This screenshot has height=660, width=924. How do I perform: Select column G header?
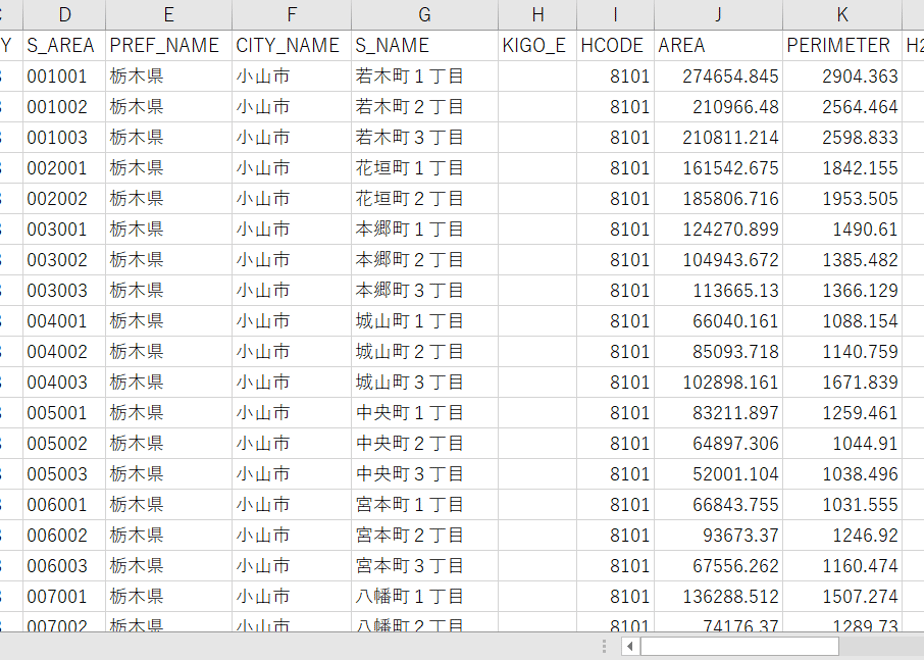click(425, 15)
